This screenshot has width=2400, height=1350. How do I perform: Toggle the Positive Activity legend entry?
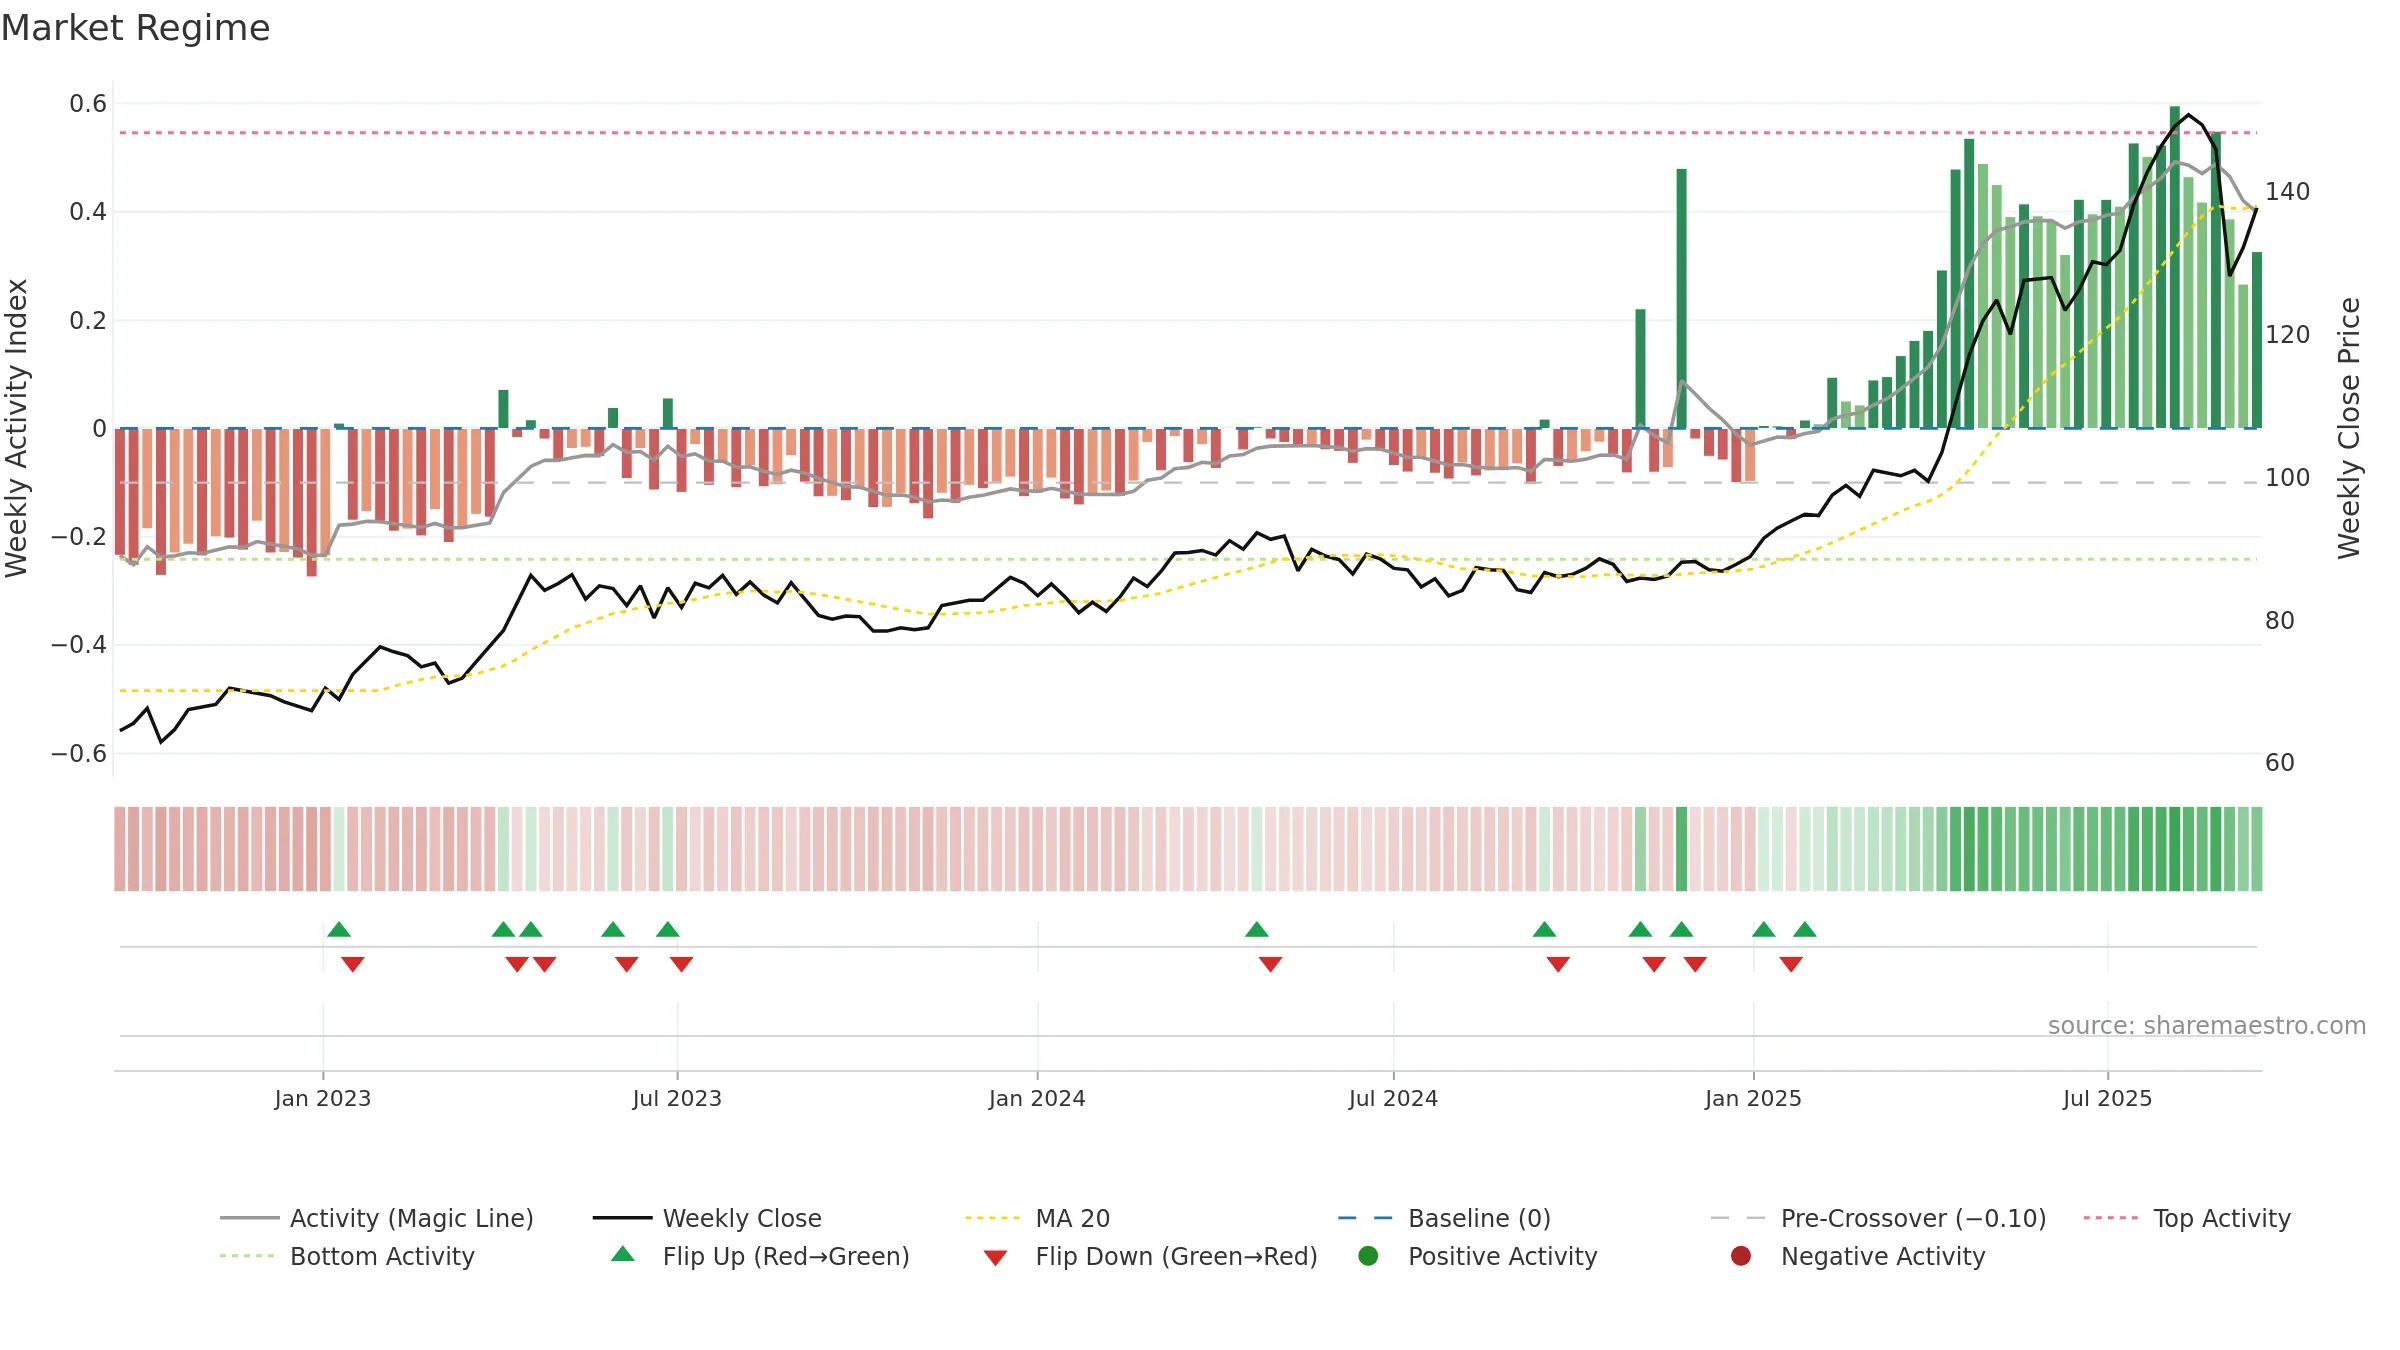(1478, 1256)
